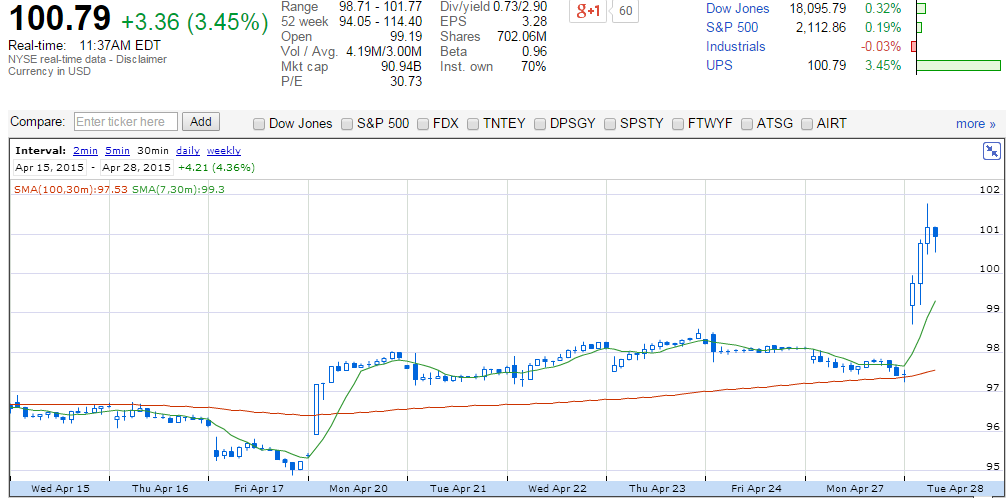
Task: Open the S&P 500 index link
Action: 732,28
